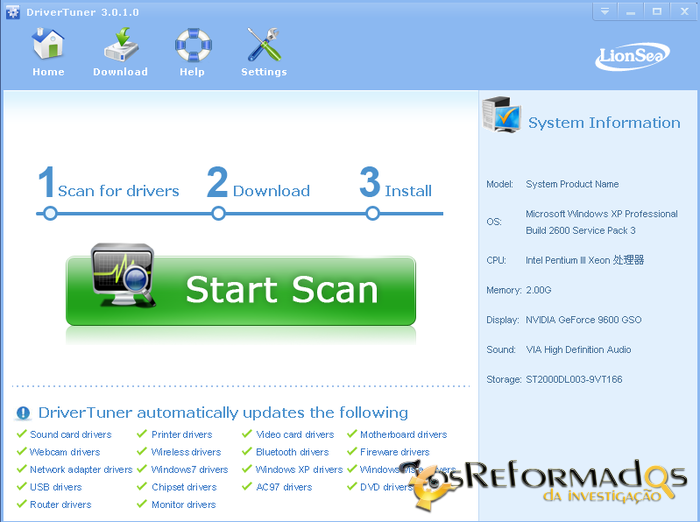Click the checkmark beside 'Motherboard drivers'
This screenshot has height=522, width=700.
pos(352,434)
